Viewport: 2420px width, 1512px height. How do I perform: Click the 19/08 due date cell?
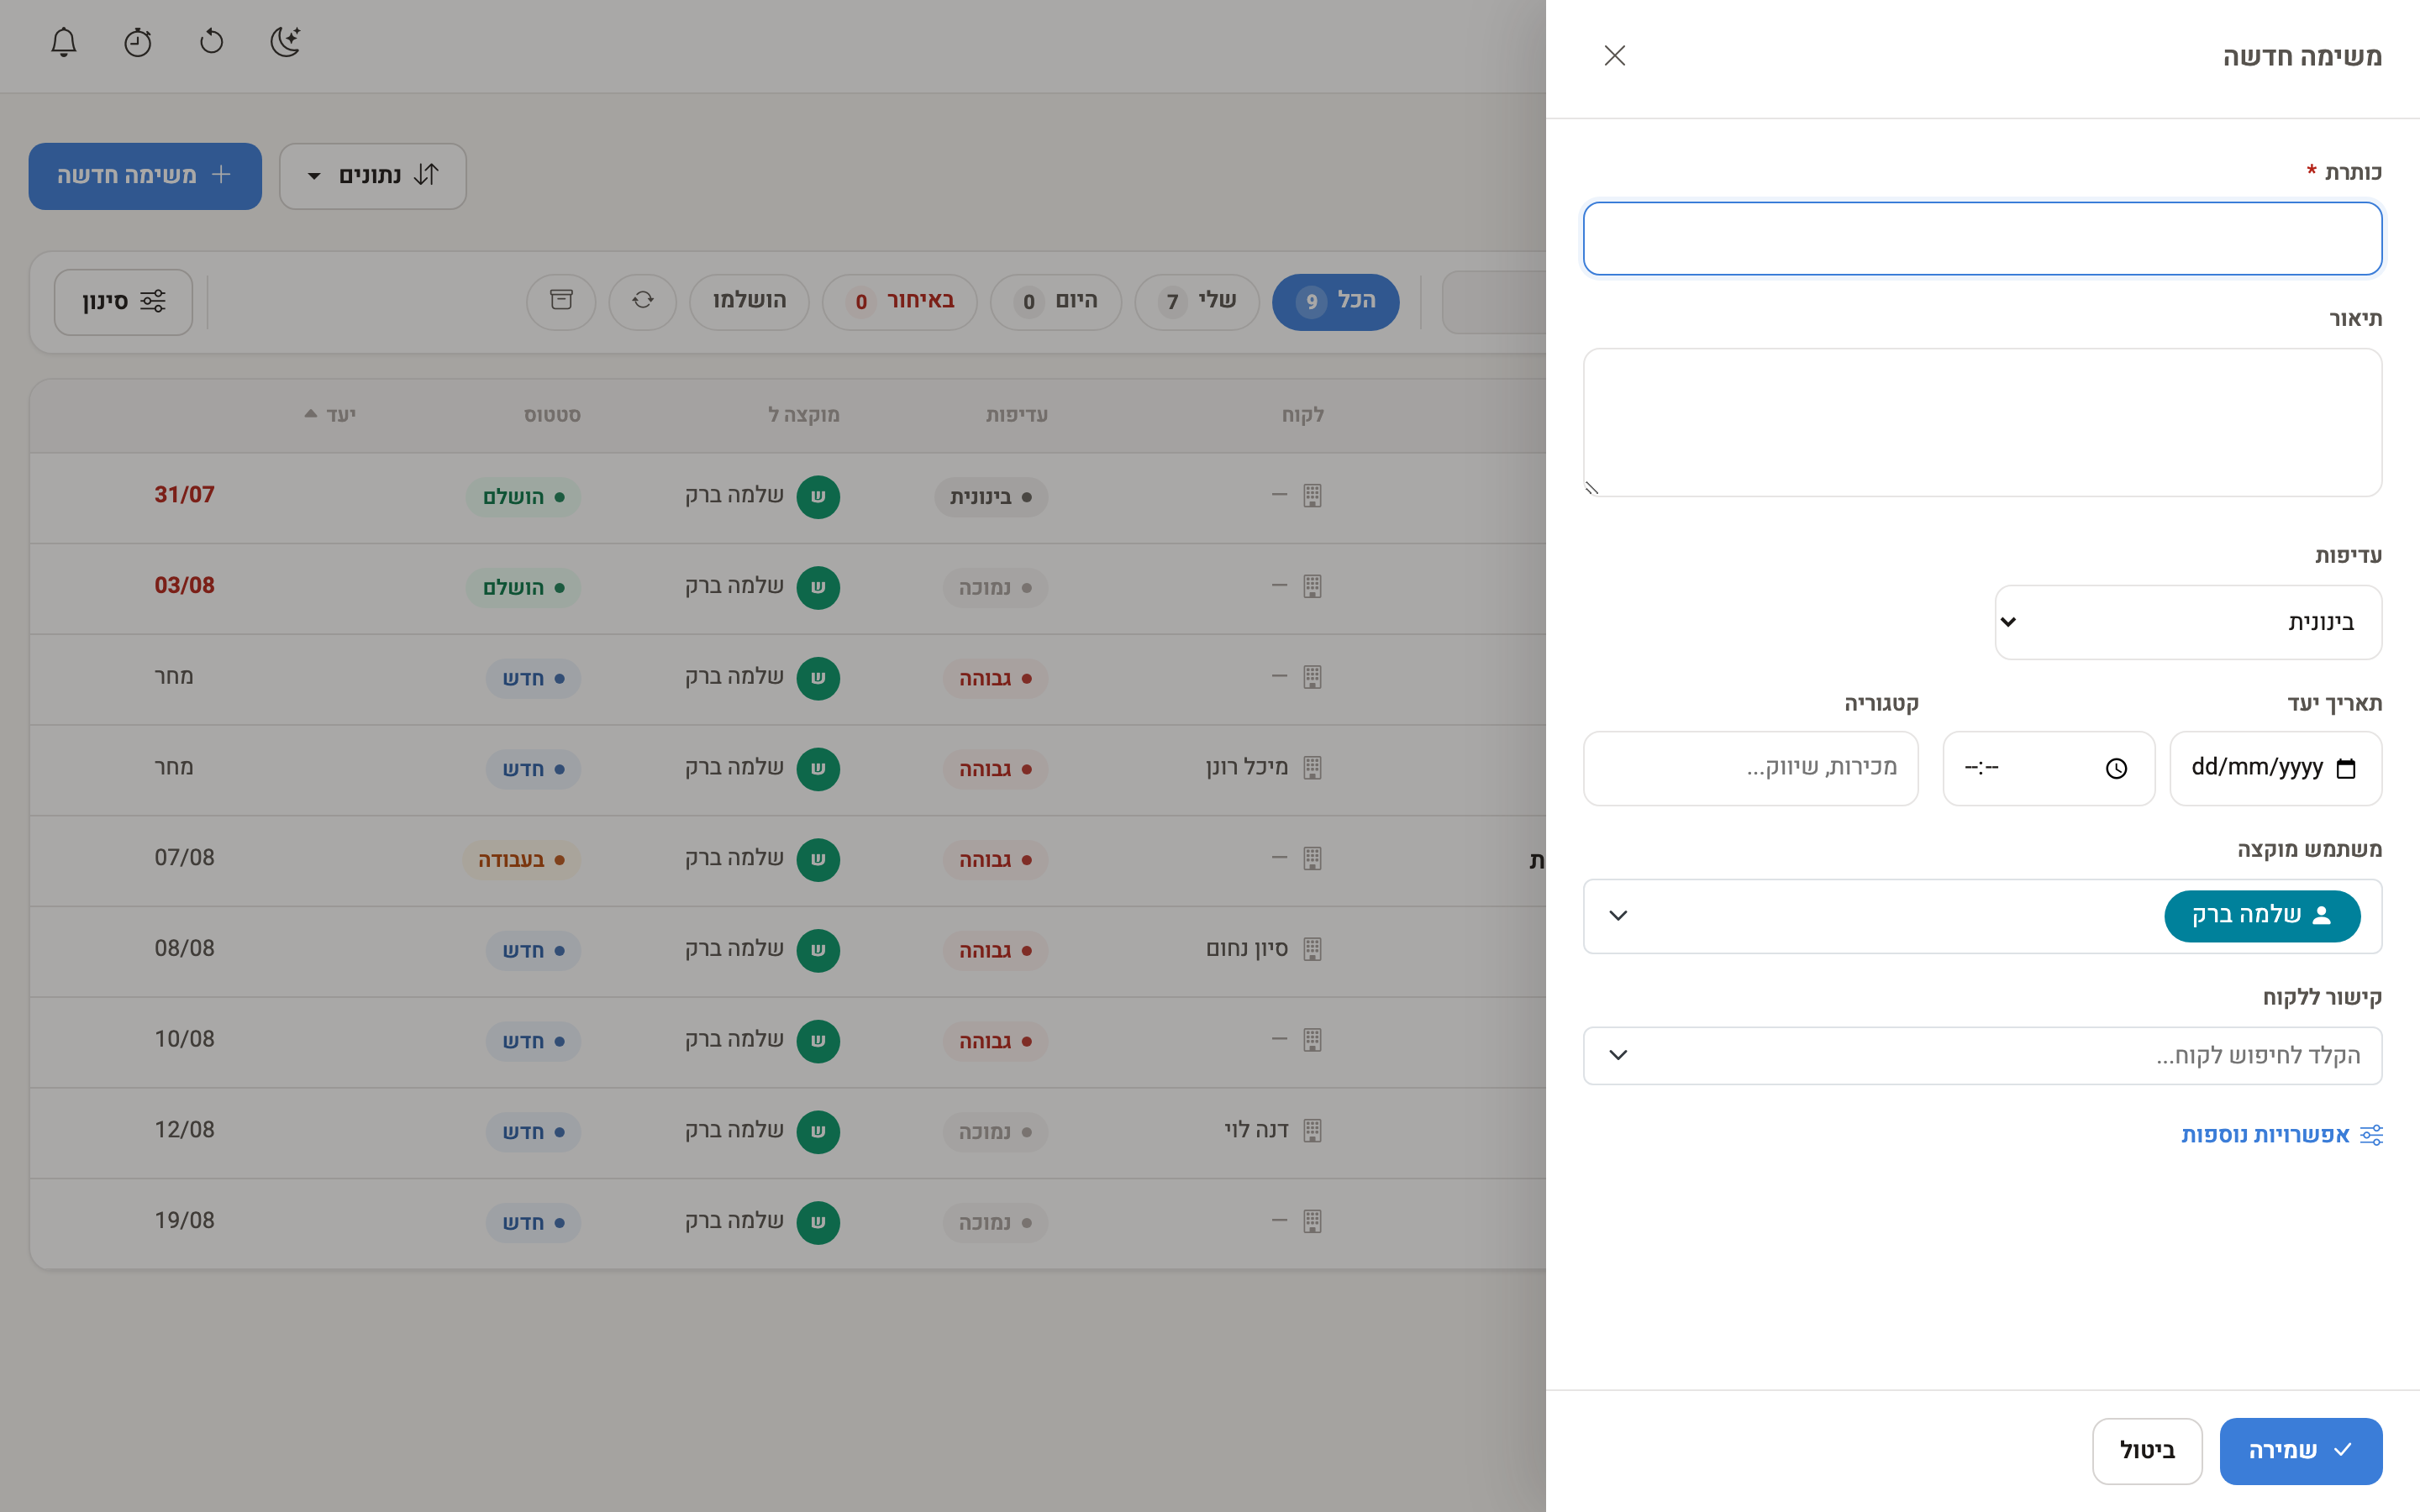[184, 1221]
